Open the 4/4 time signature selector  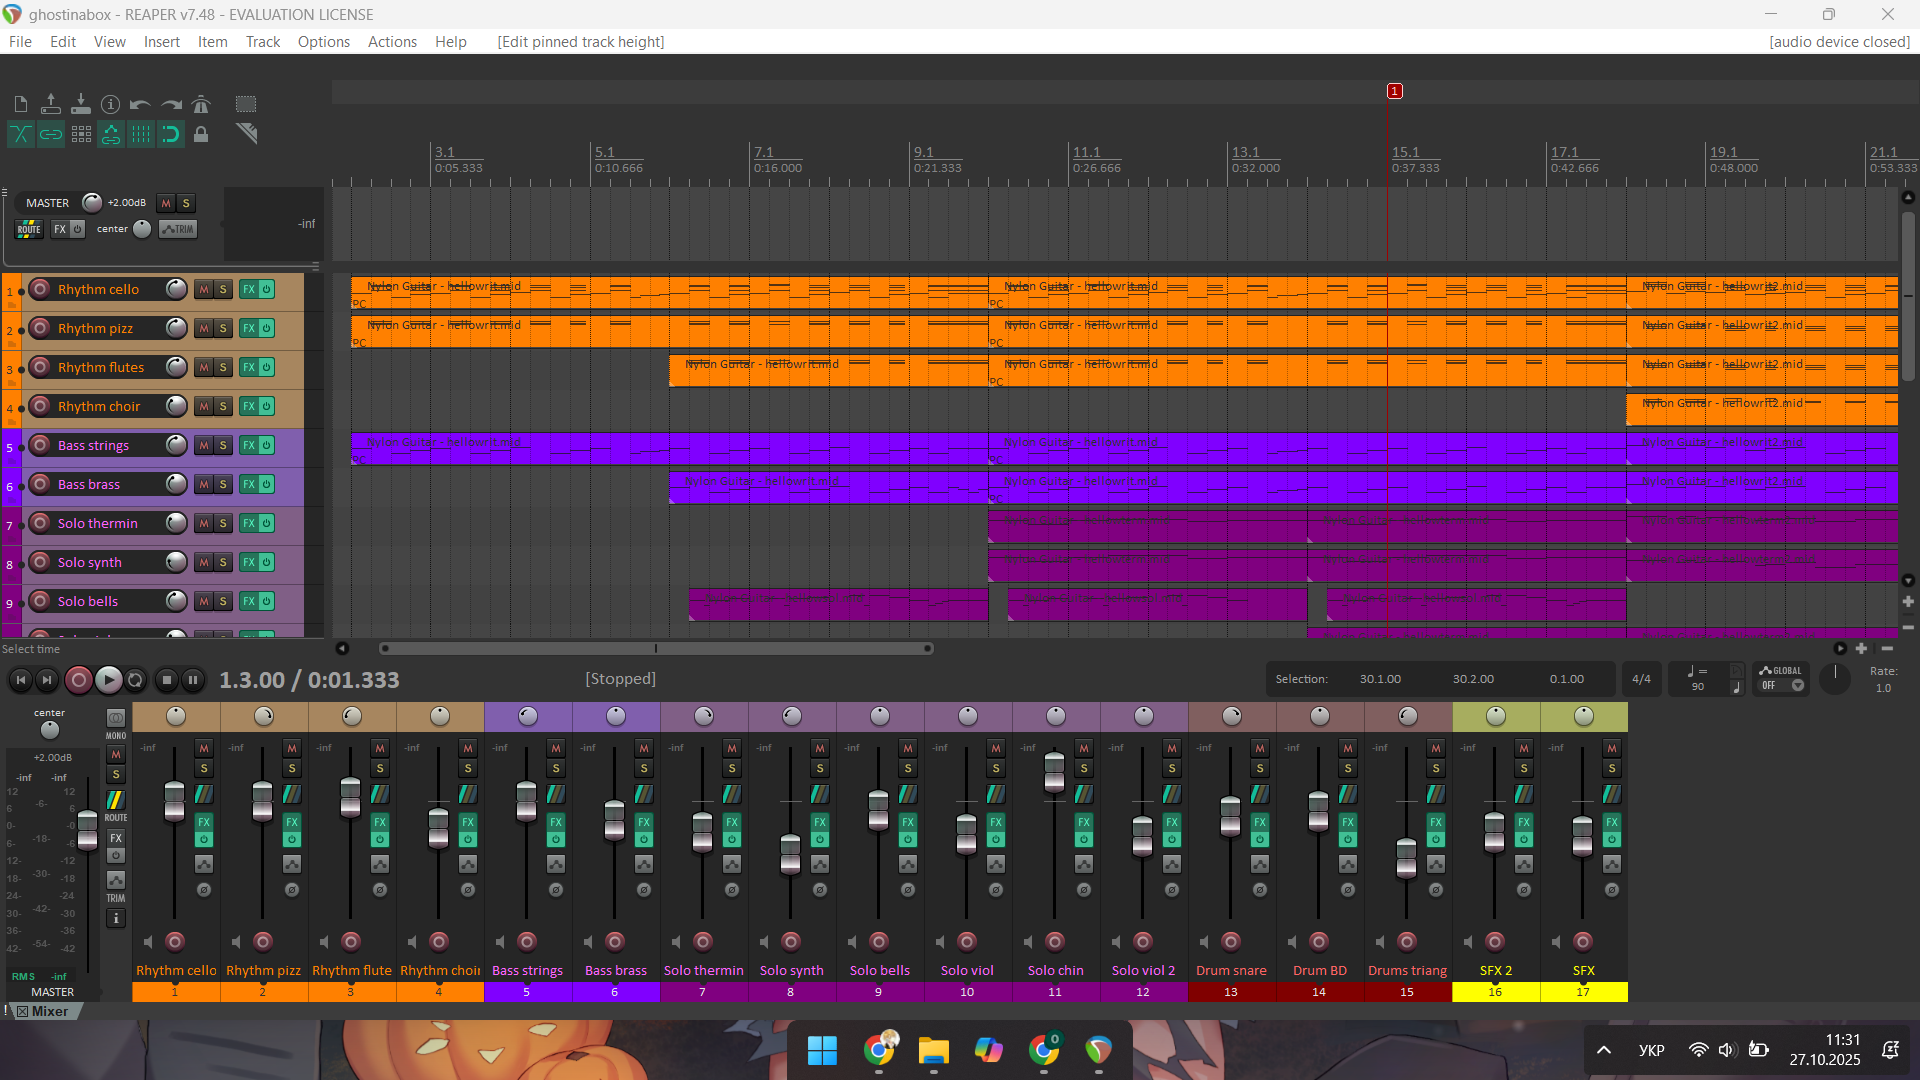1641,679
